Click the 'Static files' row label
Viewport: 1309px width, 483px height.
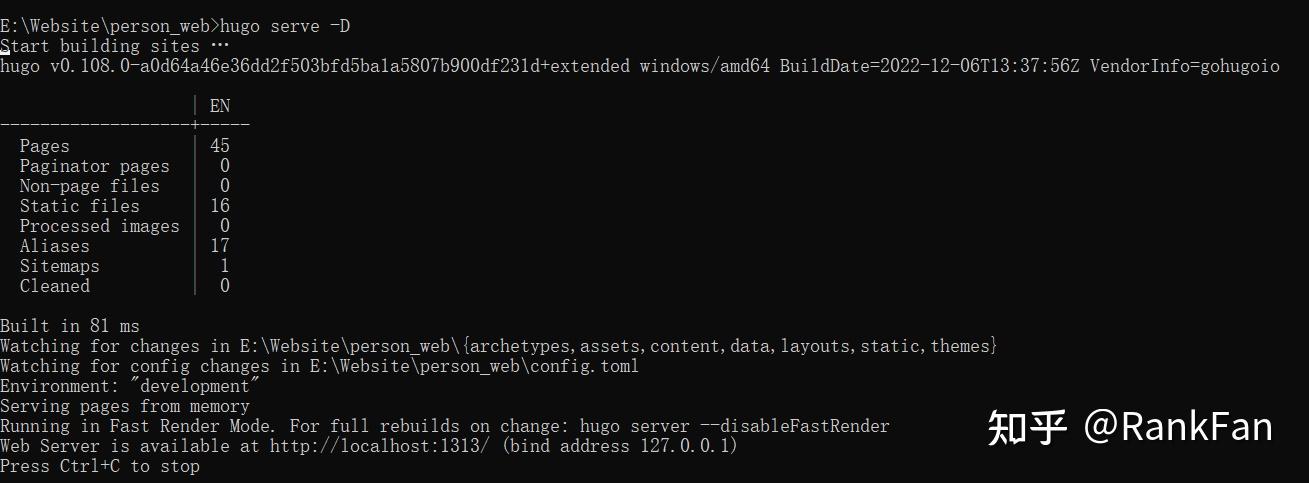pos(80,206)
